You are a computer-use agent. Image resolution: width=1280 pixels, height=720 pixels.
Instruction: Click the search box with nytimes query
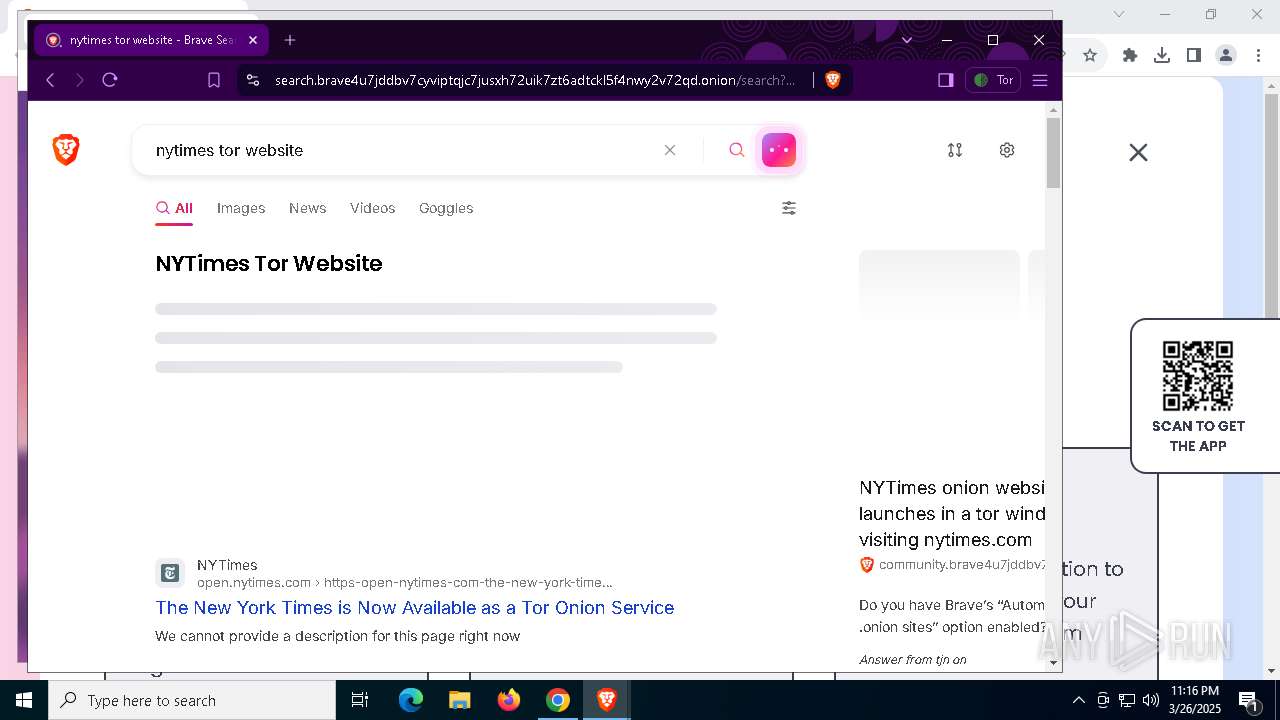(x=400, y=150)
